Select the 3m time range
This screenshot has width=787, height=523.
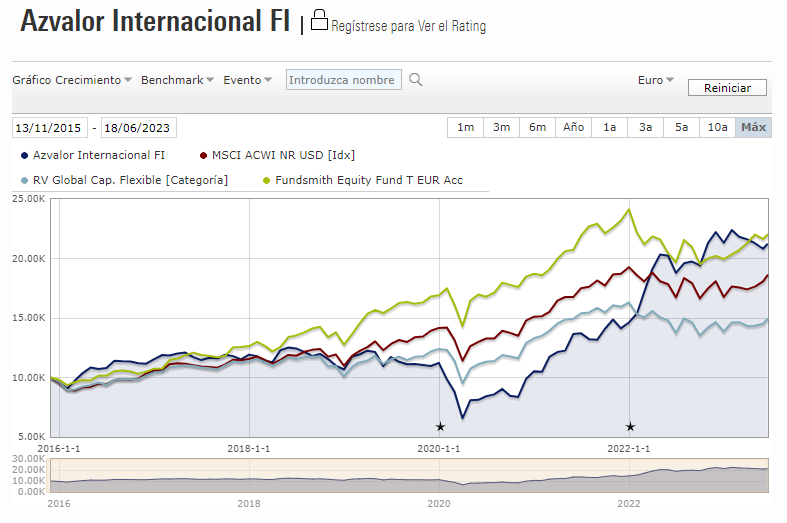pos(501,127)
